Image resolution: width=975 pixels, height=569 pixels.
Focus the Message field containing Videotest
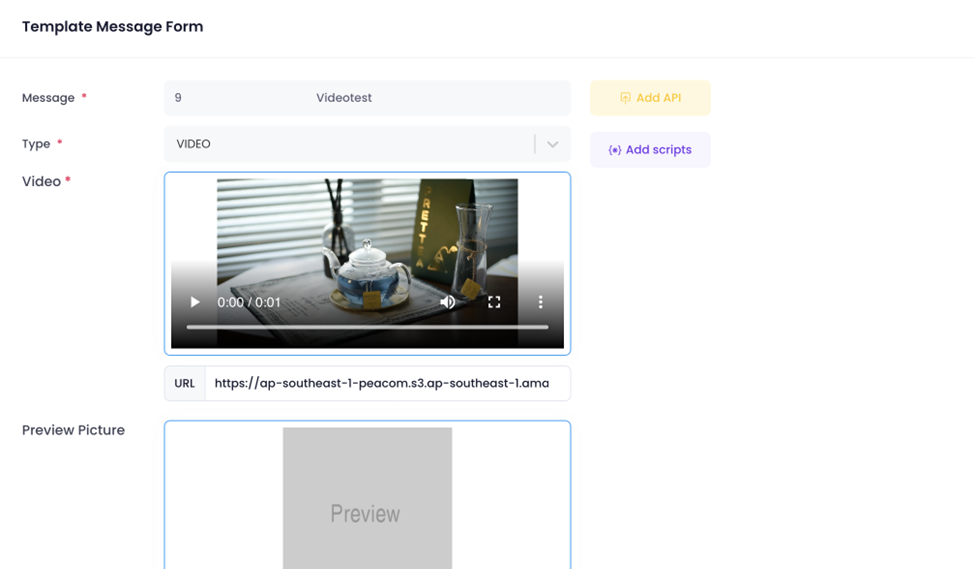(x=367, y=98)
